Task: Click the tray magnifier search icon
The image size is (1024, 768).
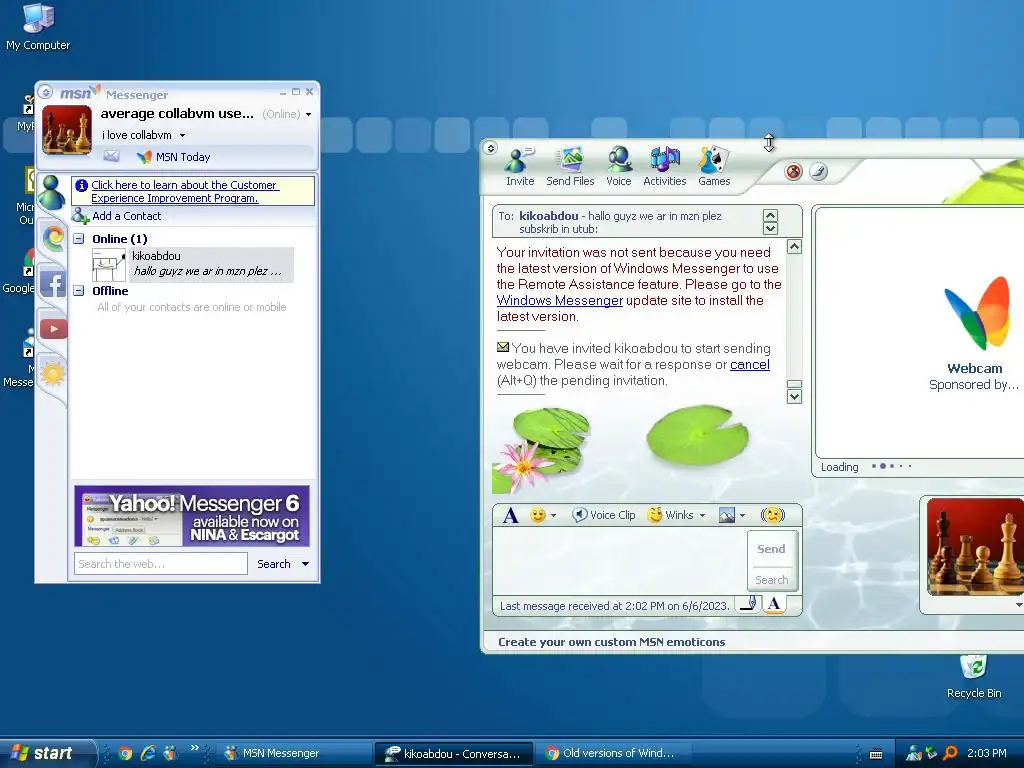Action: point(951,753)
